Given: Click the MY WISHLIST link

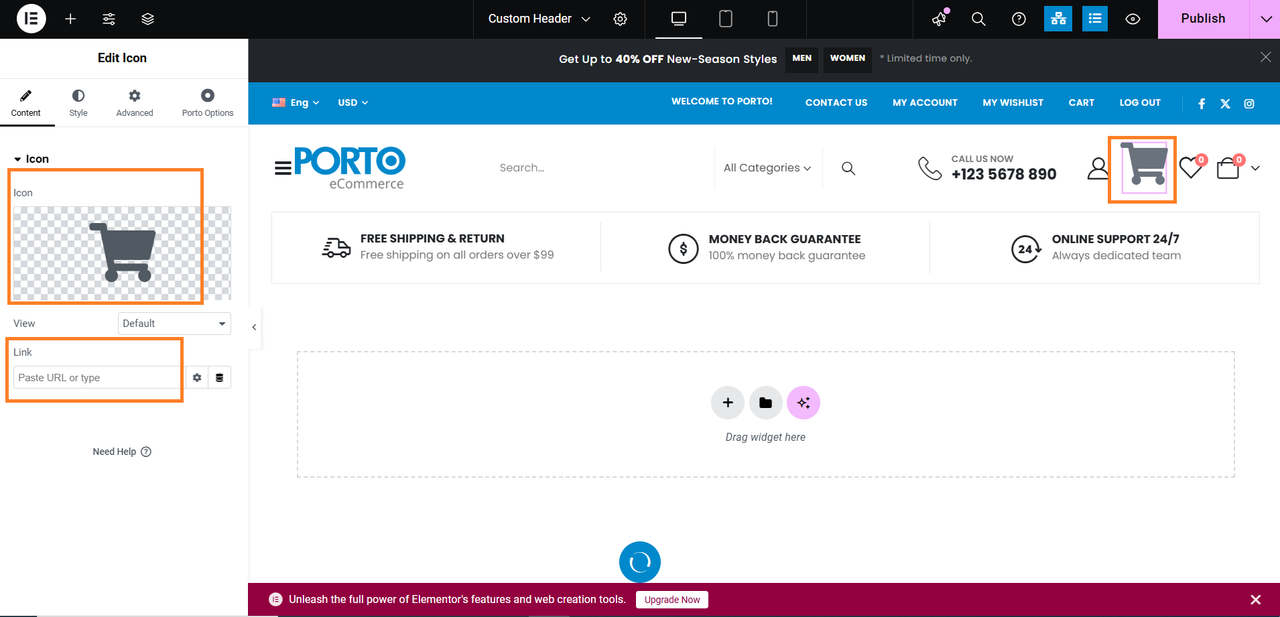Looking at the screenshot, I should point(1013,103).
